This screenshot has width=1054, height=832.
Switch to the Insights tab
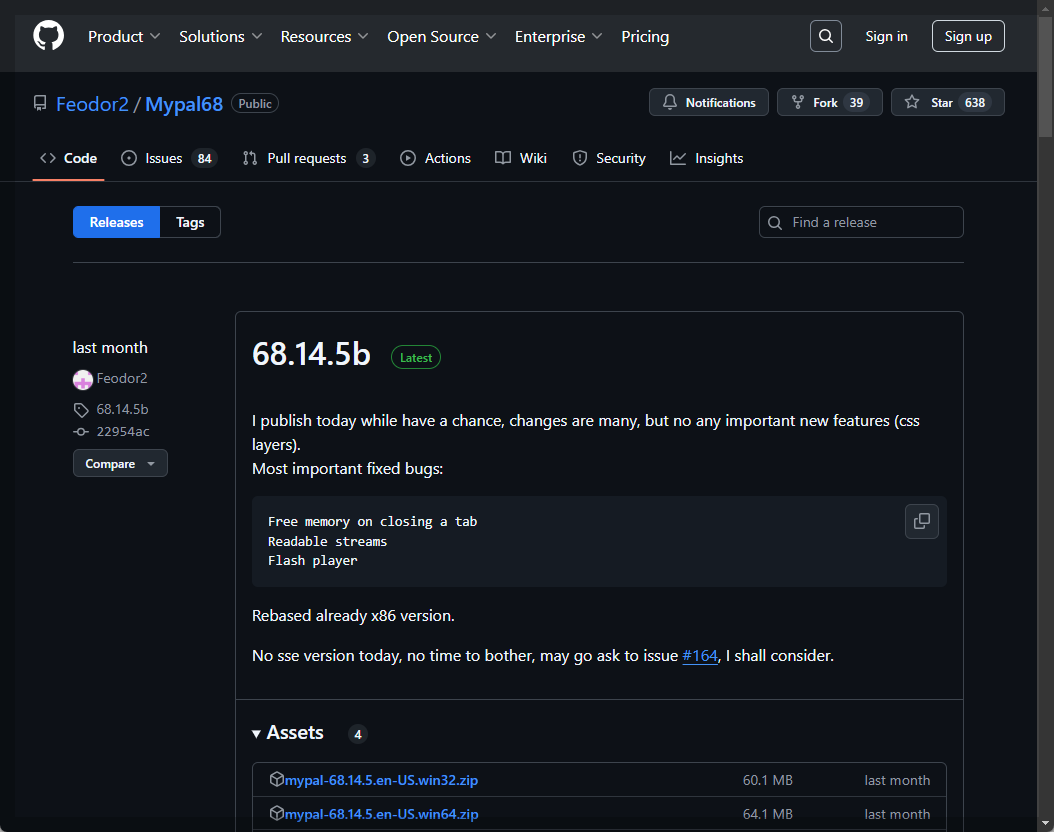706,159
